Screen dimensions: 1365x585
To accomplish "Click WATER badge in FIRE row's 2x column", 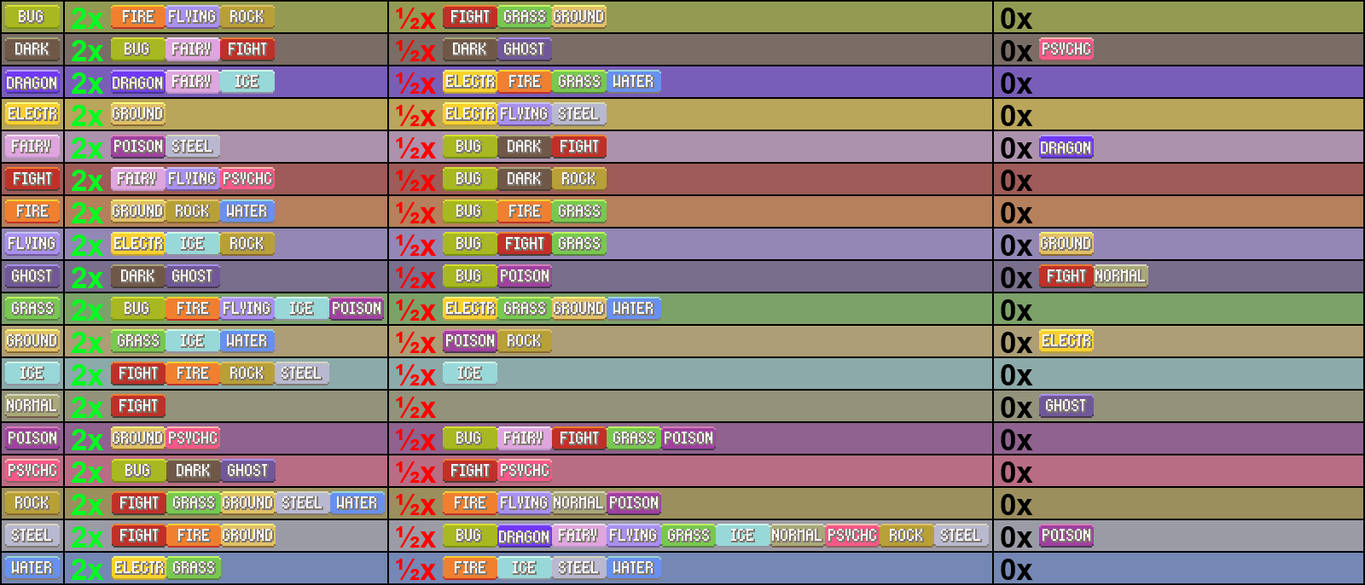I will click(x=247, y=211).
